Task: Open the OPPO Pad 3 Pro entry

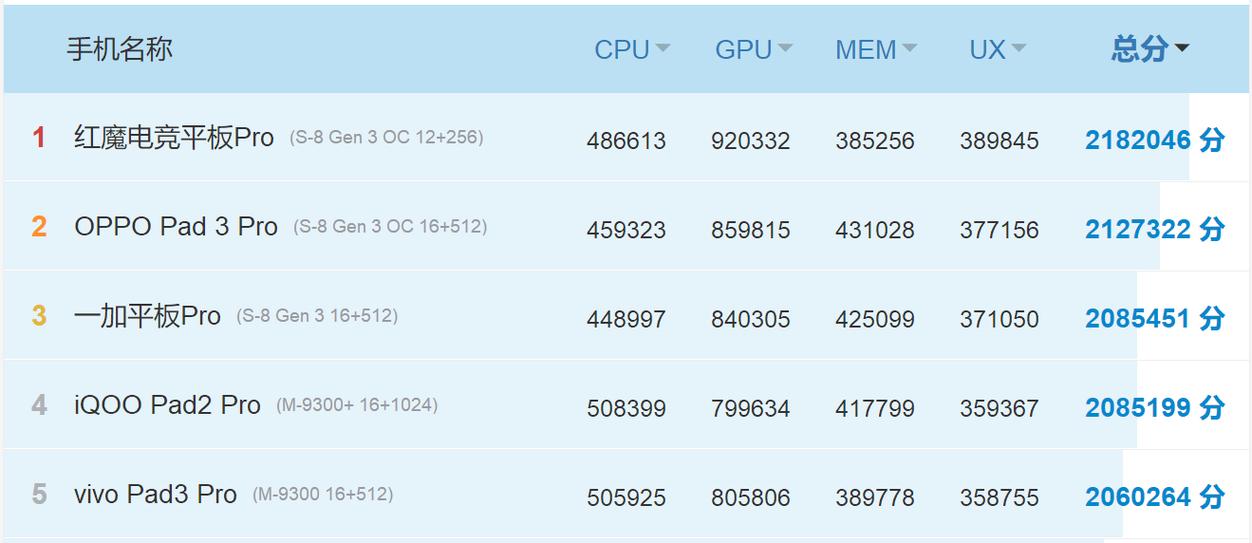Action: point(176,227)
